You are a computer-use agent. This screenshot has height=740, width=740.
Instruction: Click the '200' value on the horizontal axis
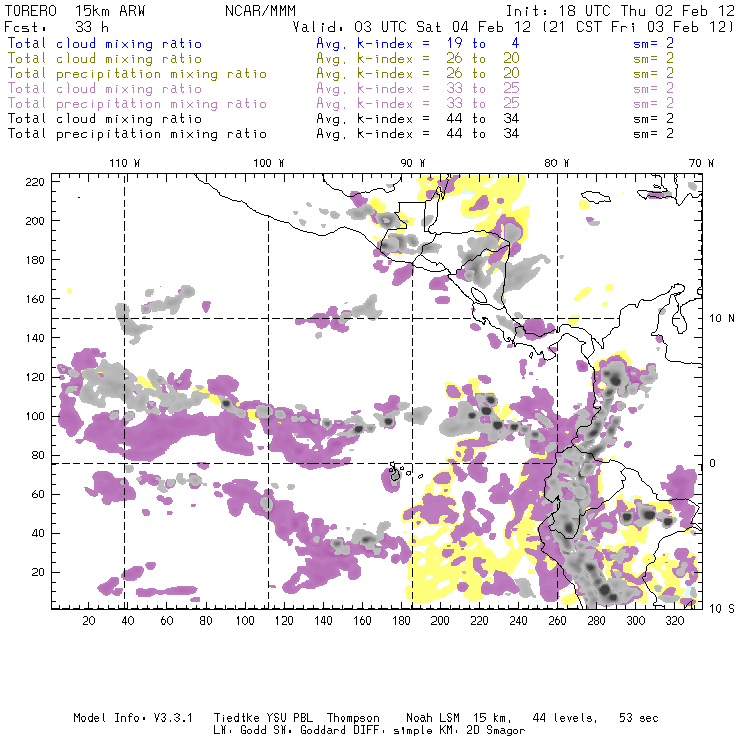click(440, 621)
